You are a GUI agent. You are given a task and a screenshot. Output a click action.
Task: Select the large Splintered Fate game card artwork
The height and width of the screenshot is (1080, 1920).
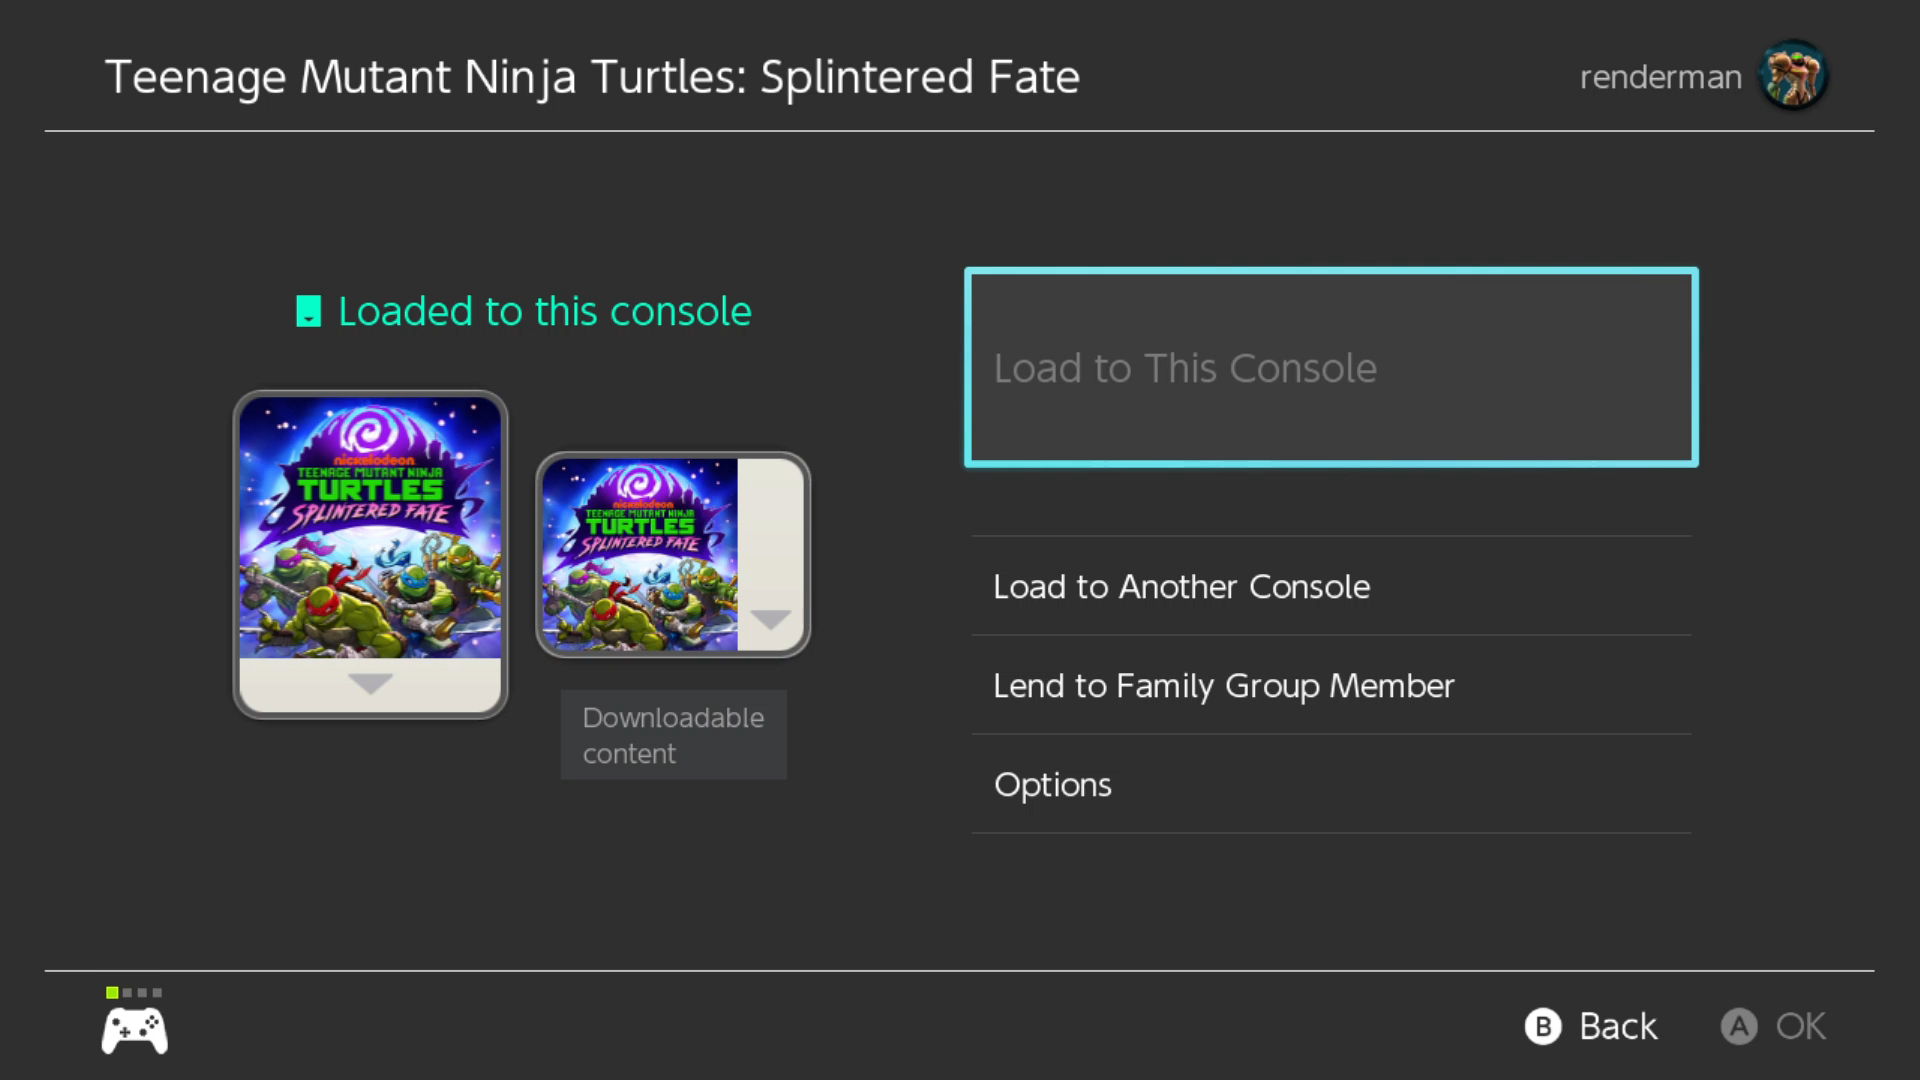point(370,527)
